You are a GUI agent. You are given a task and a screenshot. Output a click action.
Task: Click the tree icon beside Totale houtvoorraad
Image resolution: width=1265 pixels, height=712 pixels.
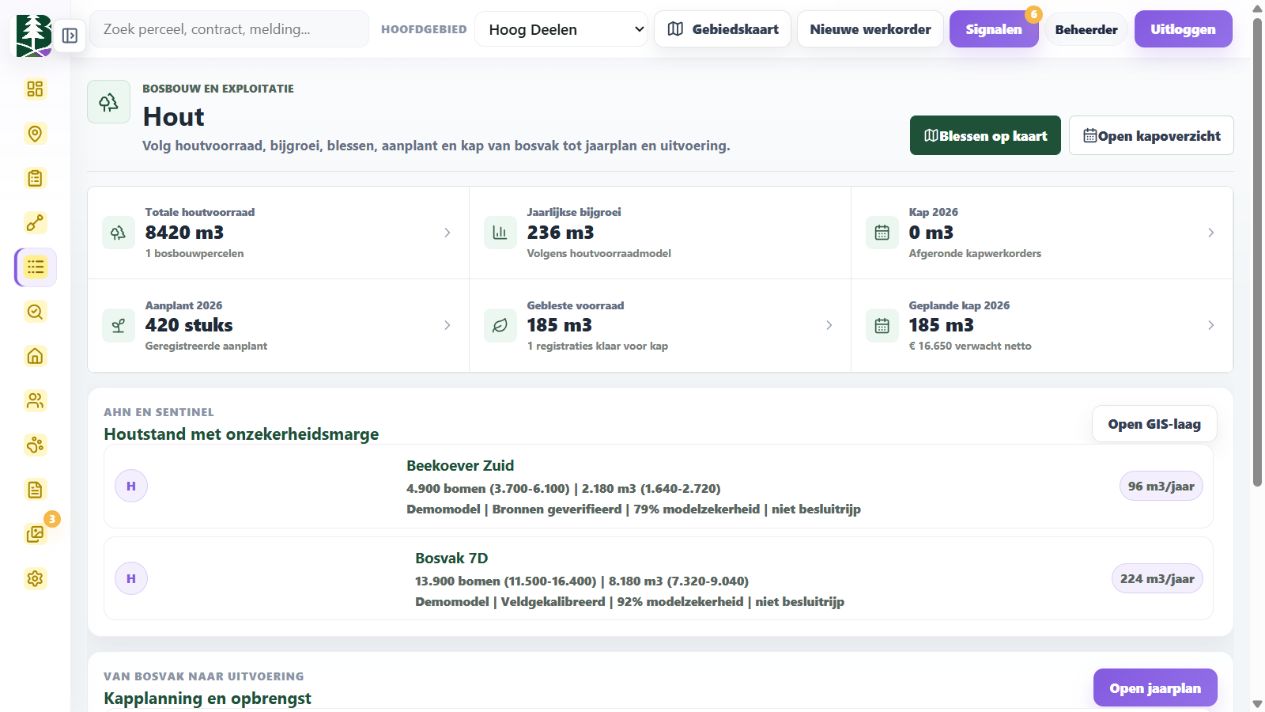pos(118,233)
